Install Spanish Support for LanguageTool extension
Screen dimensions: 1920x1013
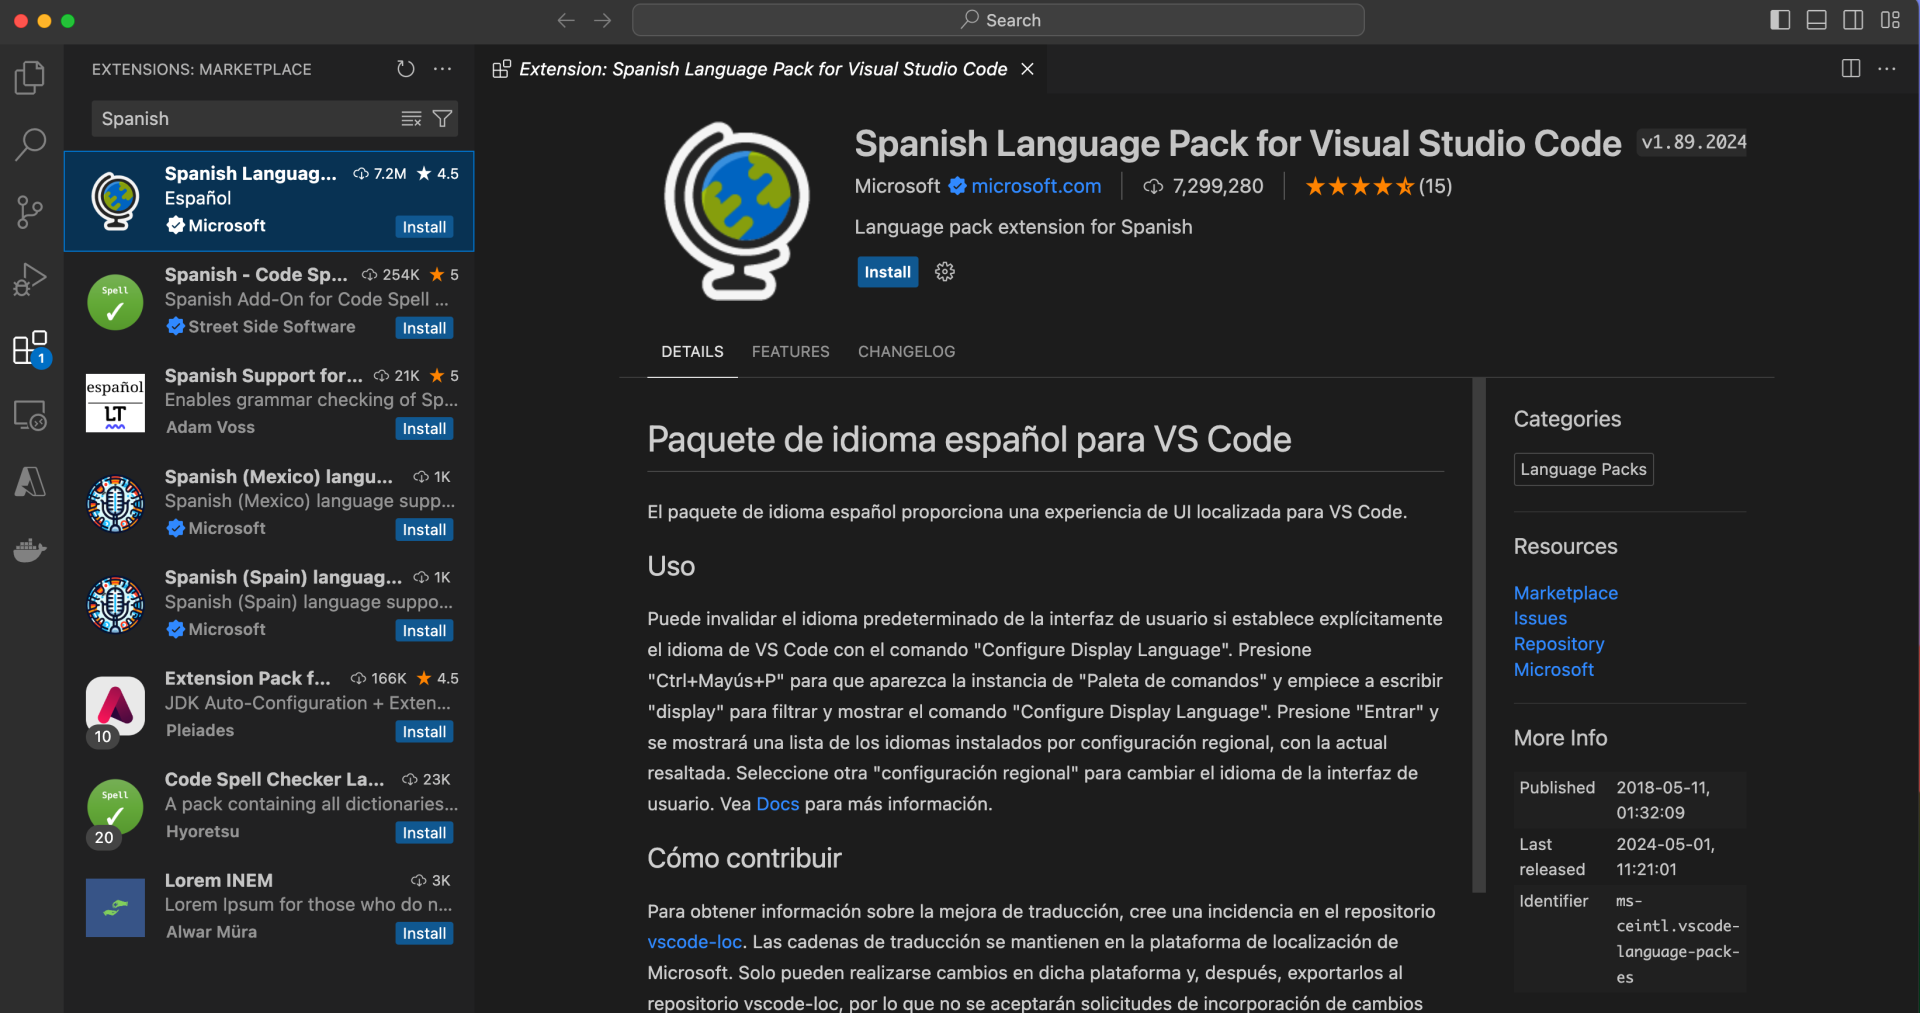pyautogui.click(x=424, y=429)
